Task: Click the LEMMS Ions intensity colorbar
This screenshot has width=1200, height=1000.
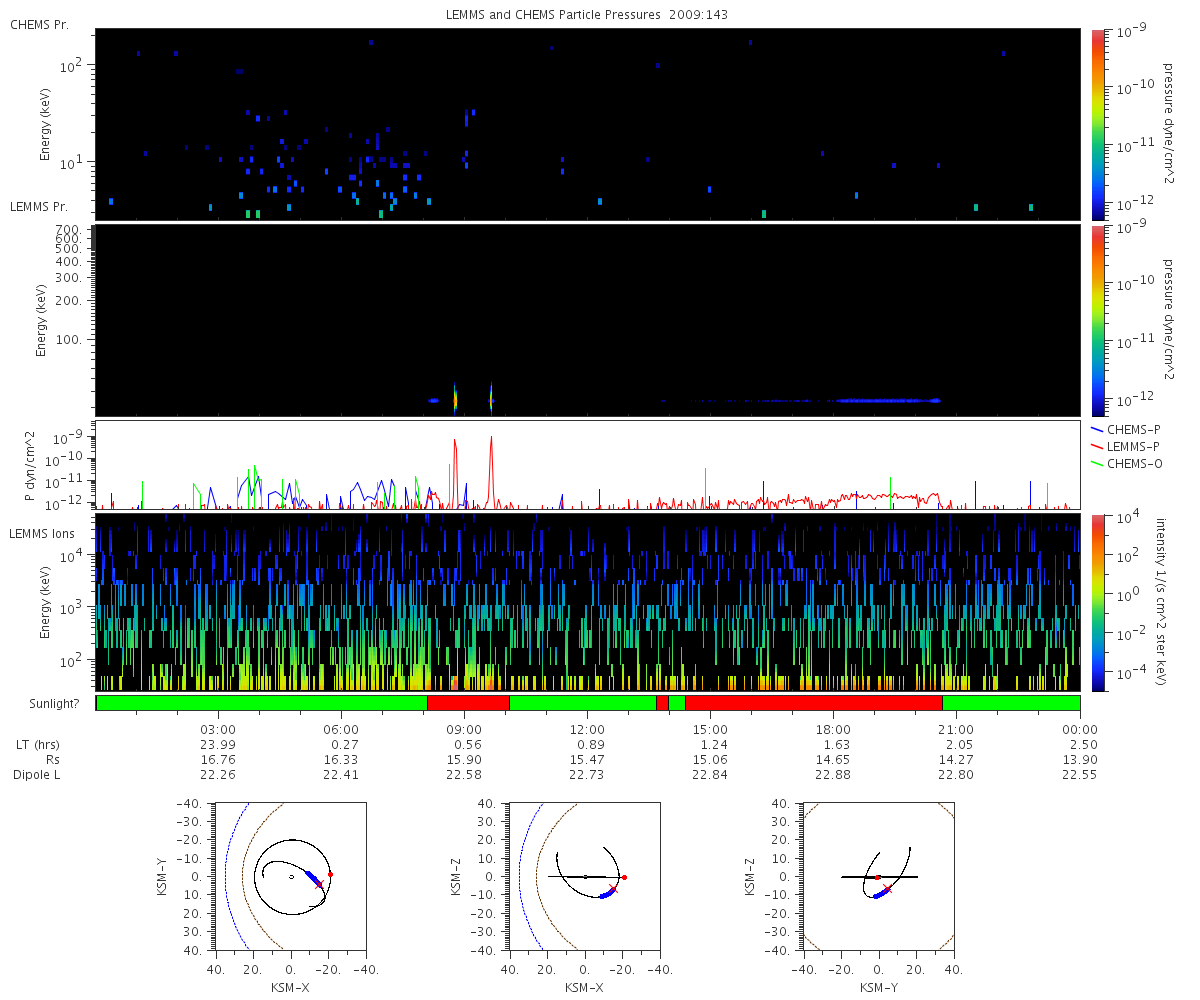Action: click(1098, 602)
